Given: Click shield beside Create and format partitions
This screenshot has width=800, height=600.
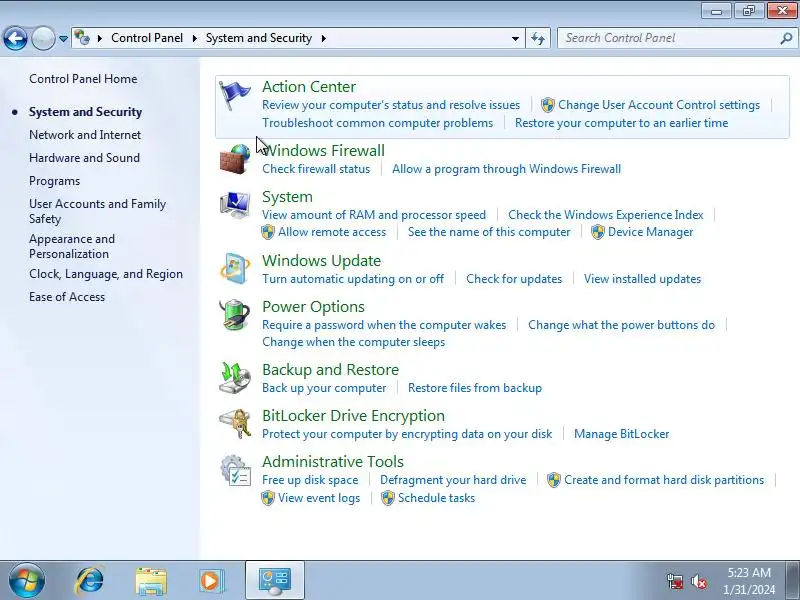Looking at the screenshot, I should (554, 480).
